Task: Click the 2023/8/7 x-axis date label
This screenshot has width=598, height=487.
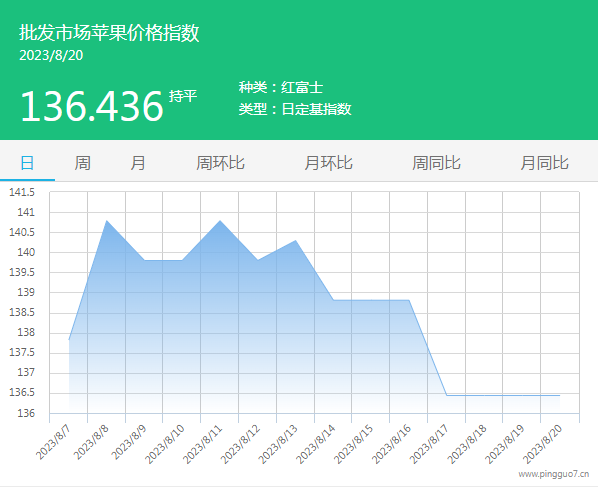Action: click(x=53, y=442)
